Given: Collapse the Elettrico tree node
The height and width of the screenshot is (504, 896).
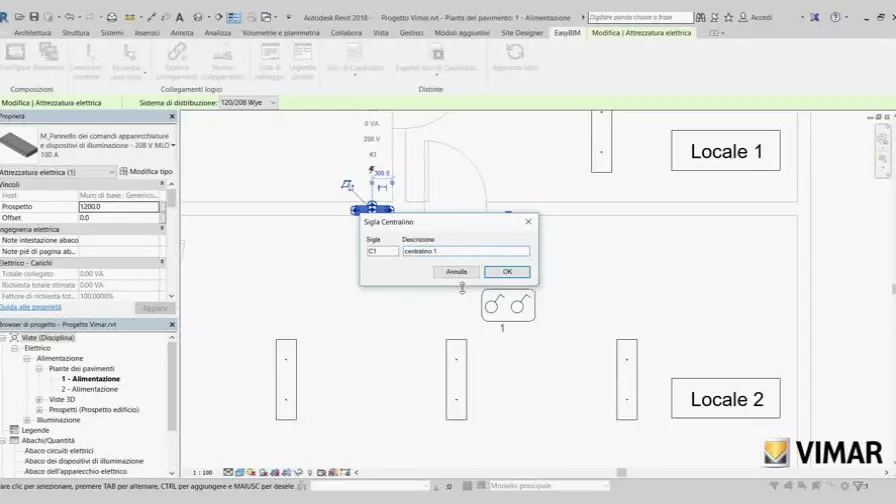Looking at the screenshot, I should click(15, 348).
